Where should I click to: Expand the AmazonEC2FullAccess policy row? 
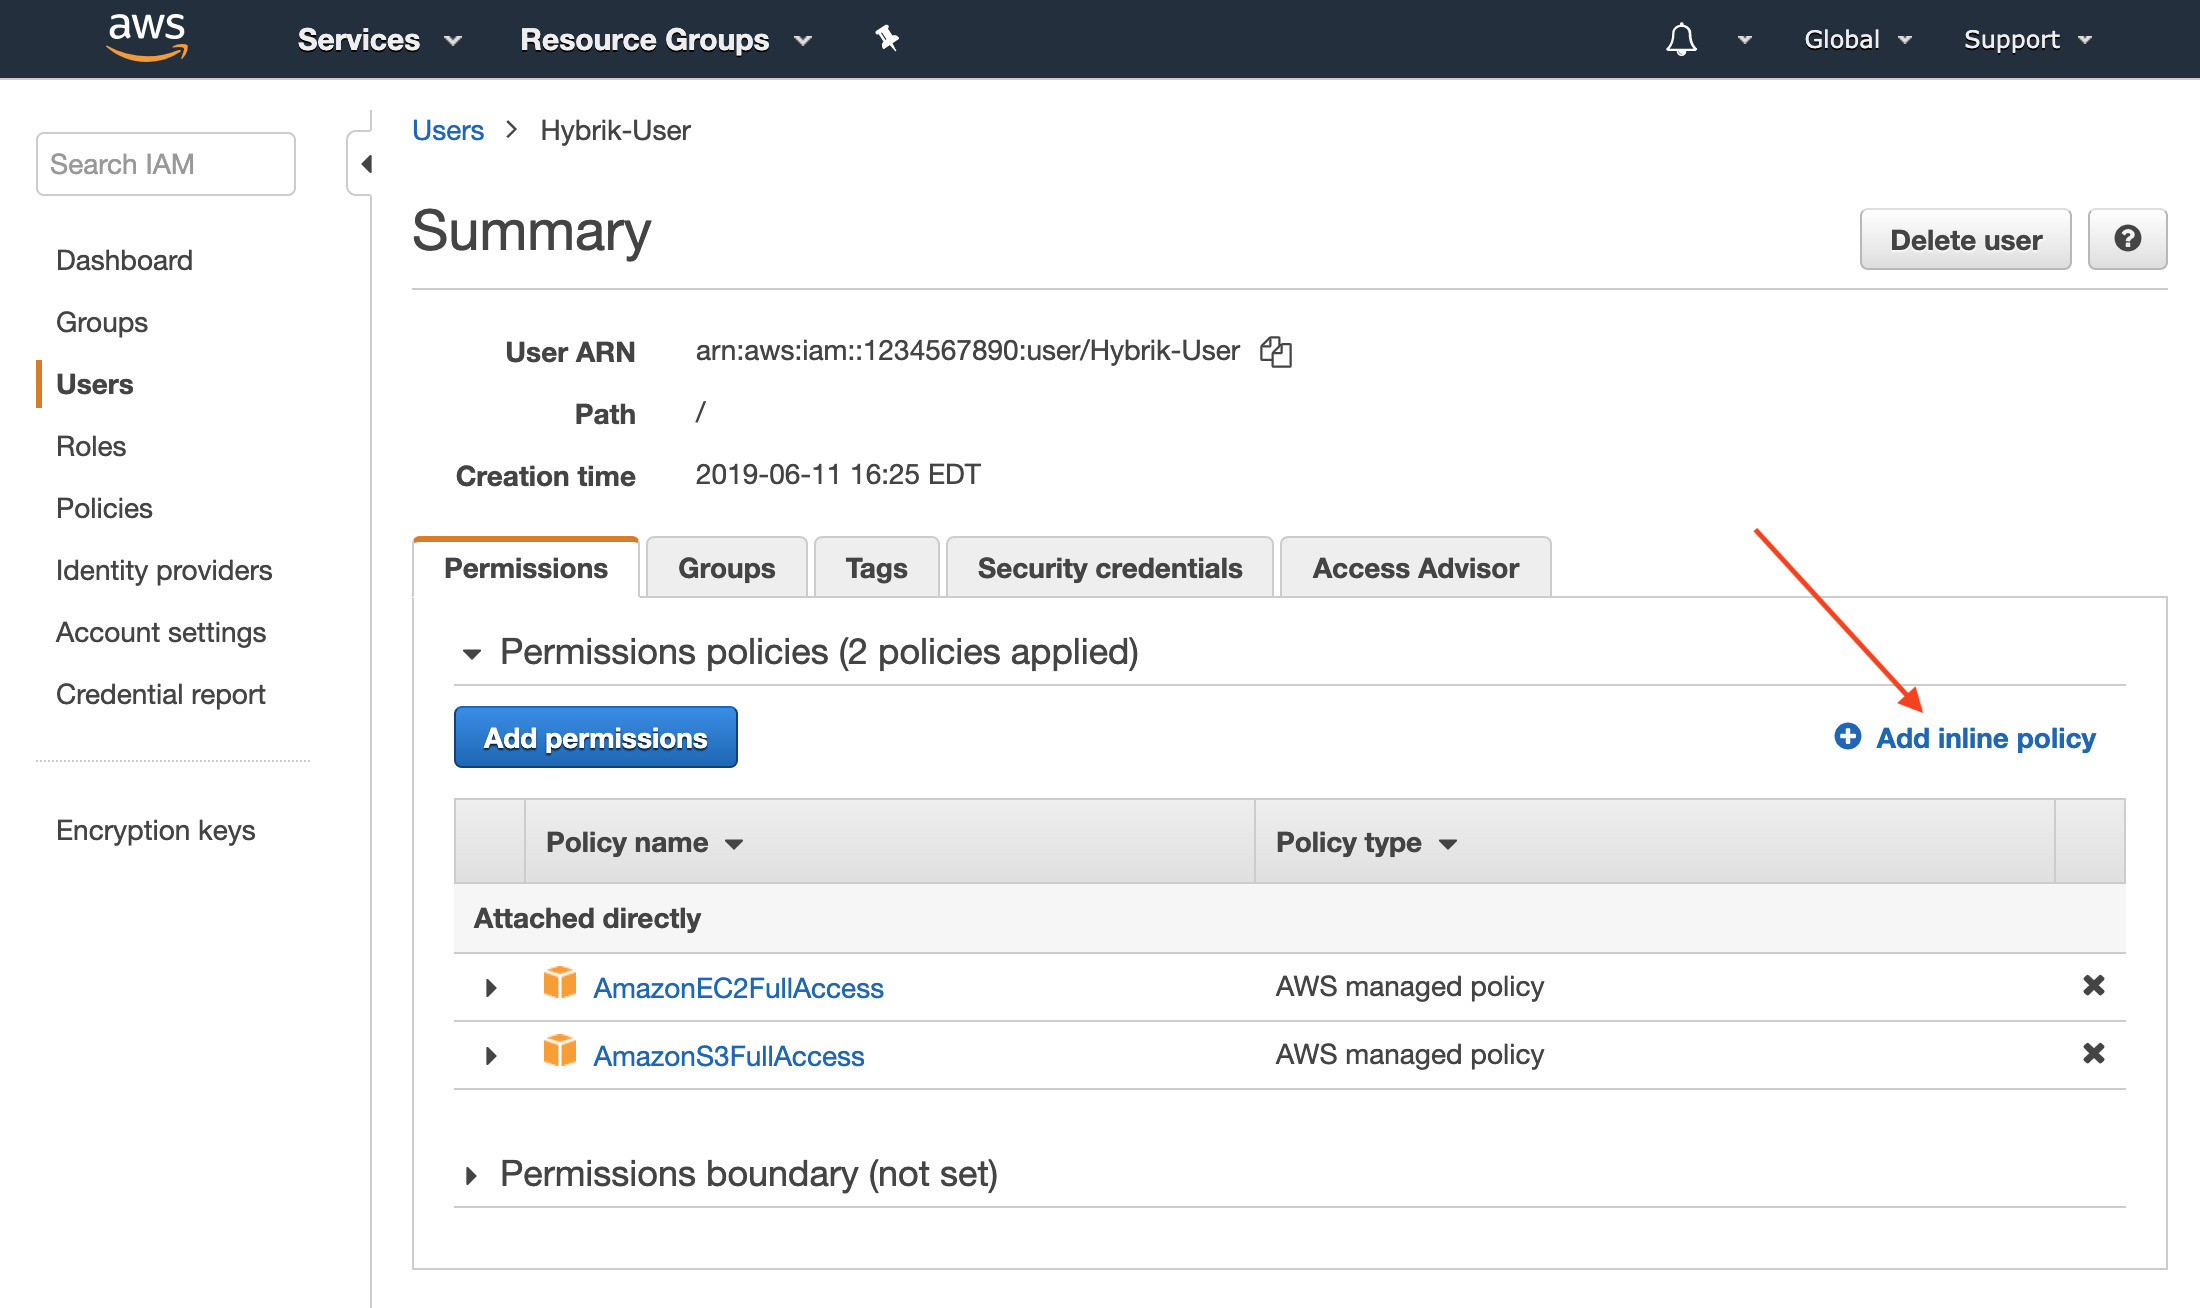pyautogui.click(x=490, y=988)
